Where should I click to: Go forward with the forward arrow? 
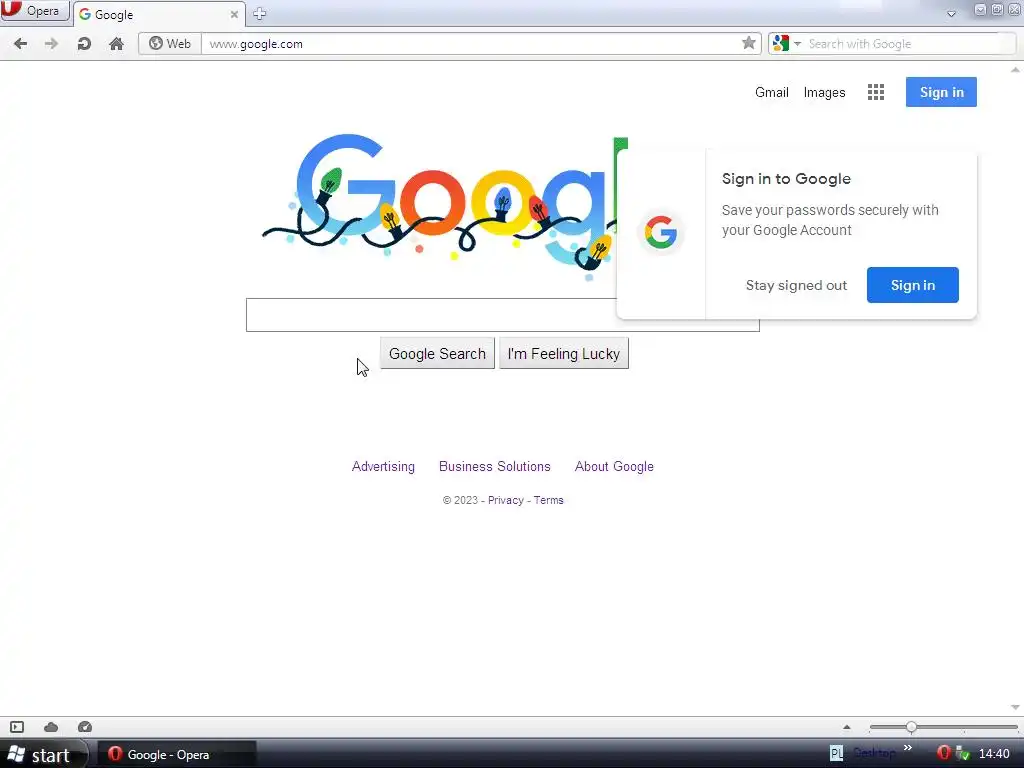click(x=51, y=44)
